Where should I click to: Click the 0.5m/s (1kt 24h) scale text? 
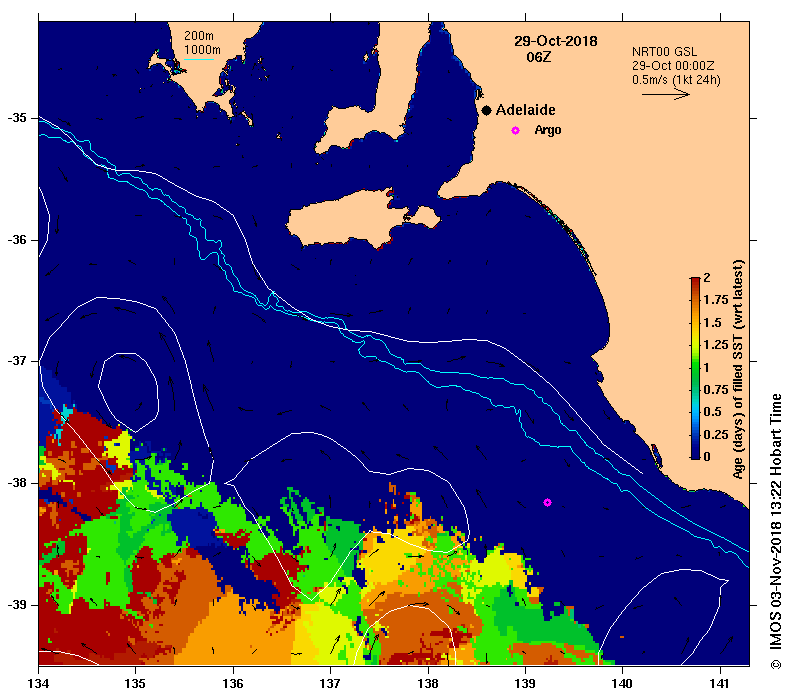coord(676,80)
